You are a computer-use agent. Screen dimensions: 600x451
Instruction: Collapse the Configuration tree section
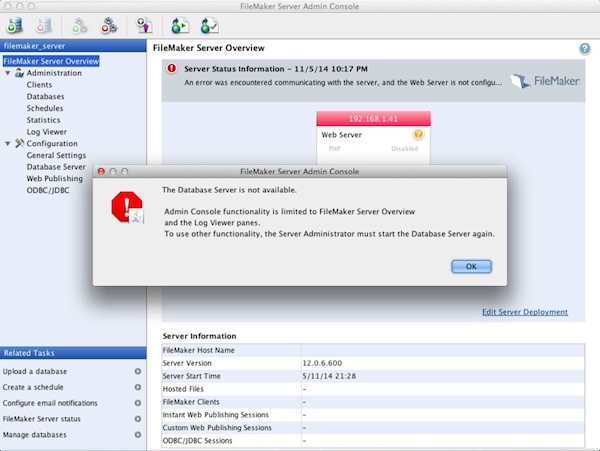tap(8, 144)
